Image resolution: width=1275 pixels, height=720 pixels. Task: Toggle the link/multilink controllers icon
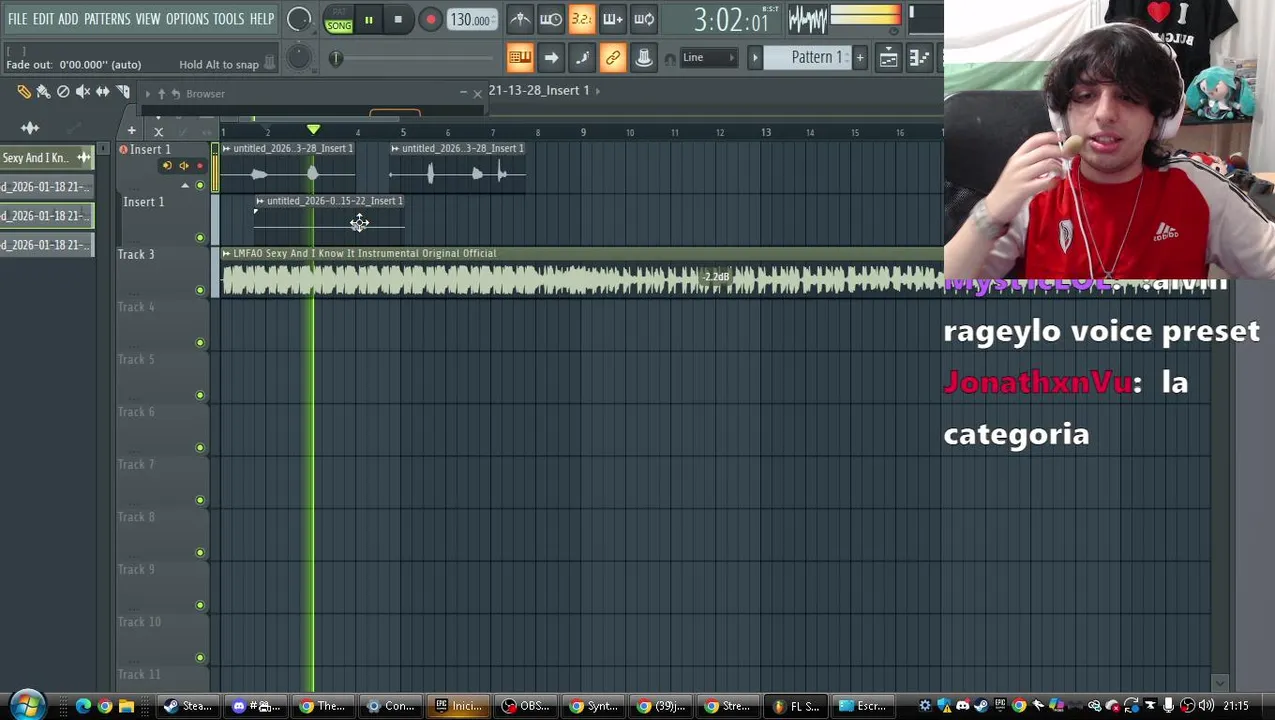tap(613, 58)
